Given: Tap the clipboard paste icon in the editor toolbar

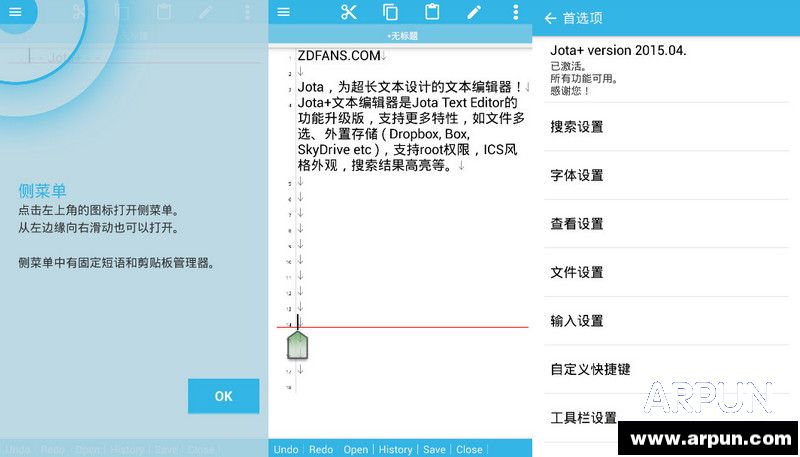Looking at the screenshot, I should pyautogui.click(x=432, y=12).
